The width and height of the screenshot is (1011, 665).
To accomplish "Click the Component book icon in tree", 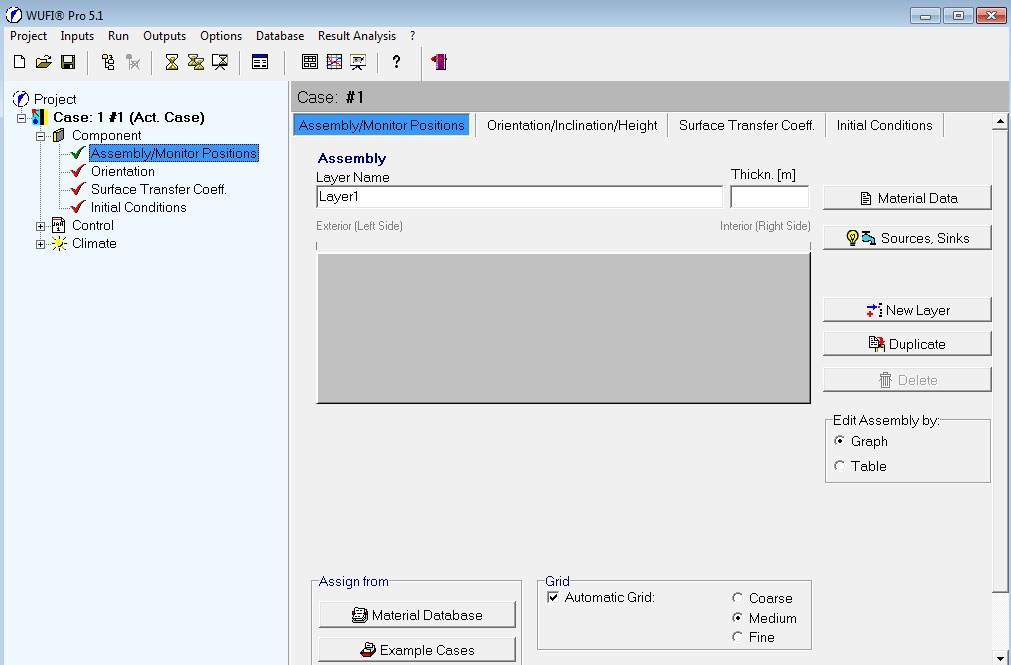I will pyautogui.click(x=59, y=135).
